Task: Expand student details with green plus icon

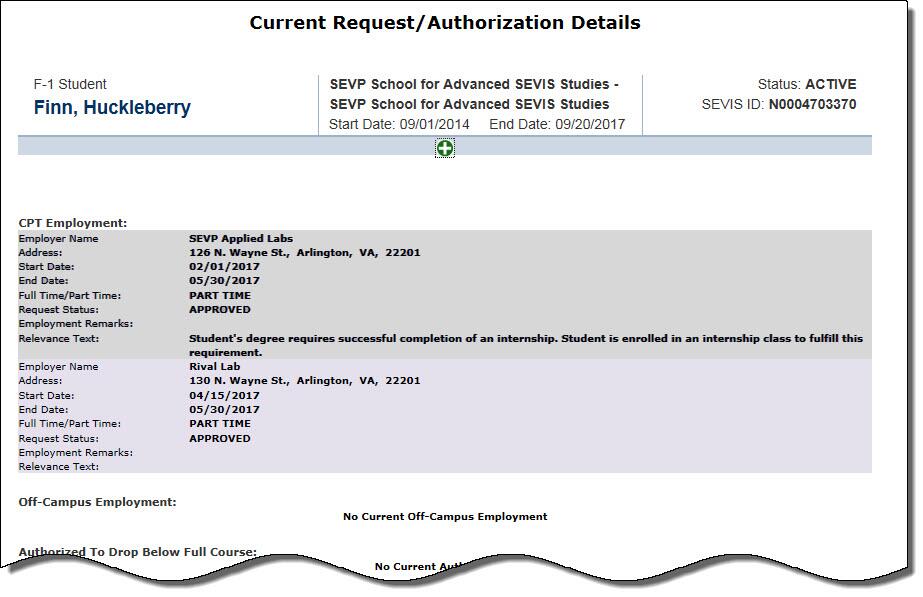Action: 444,148
